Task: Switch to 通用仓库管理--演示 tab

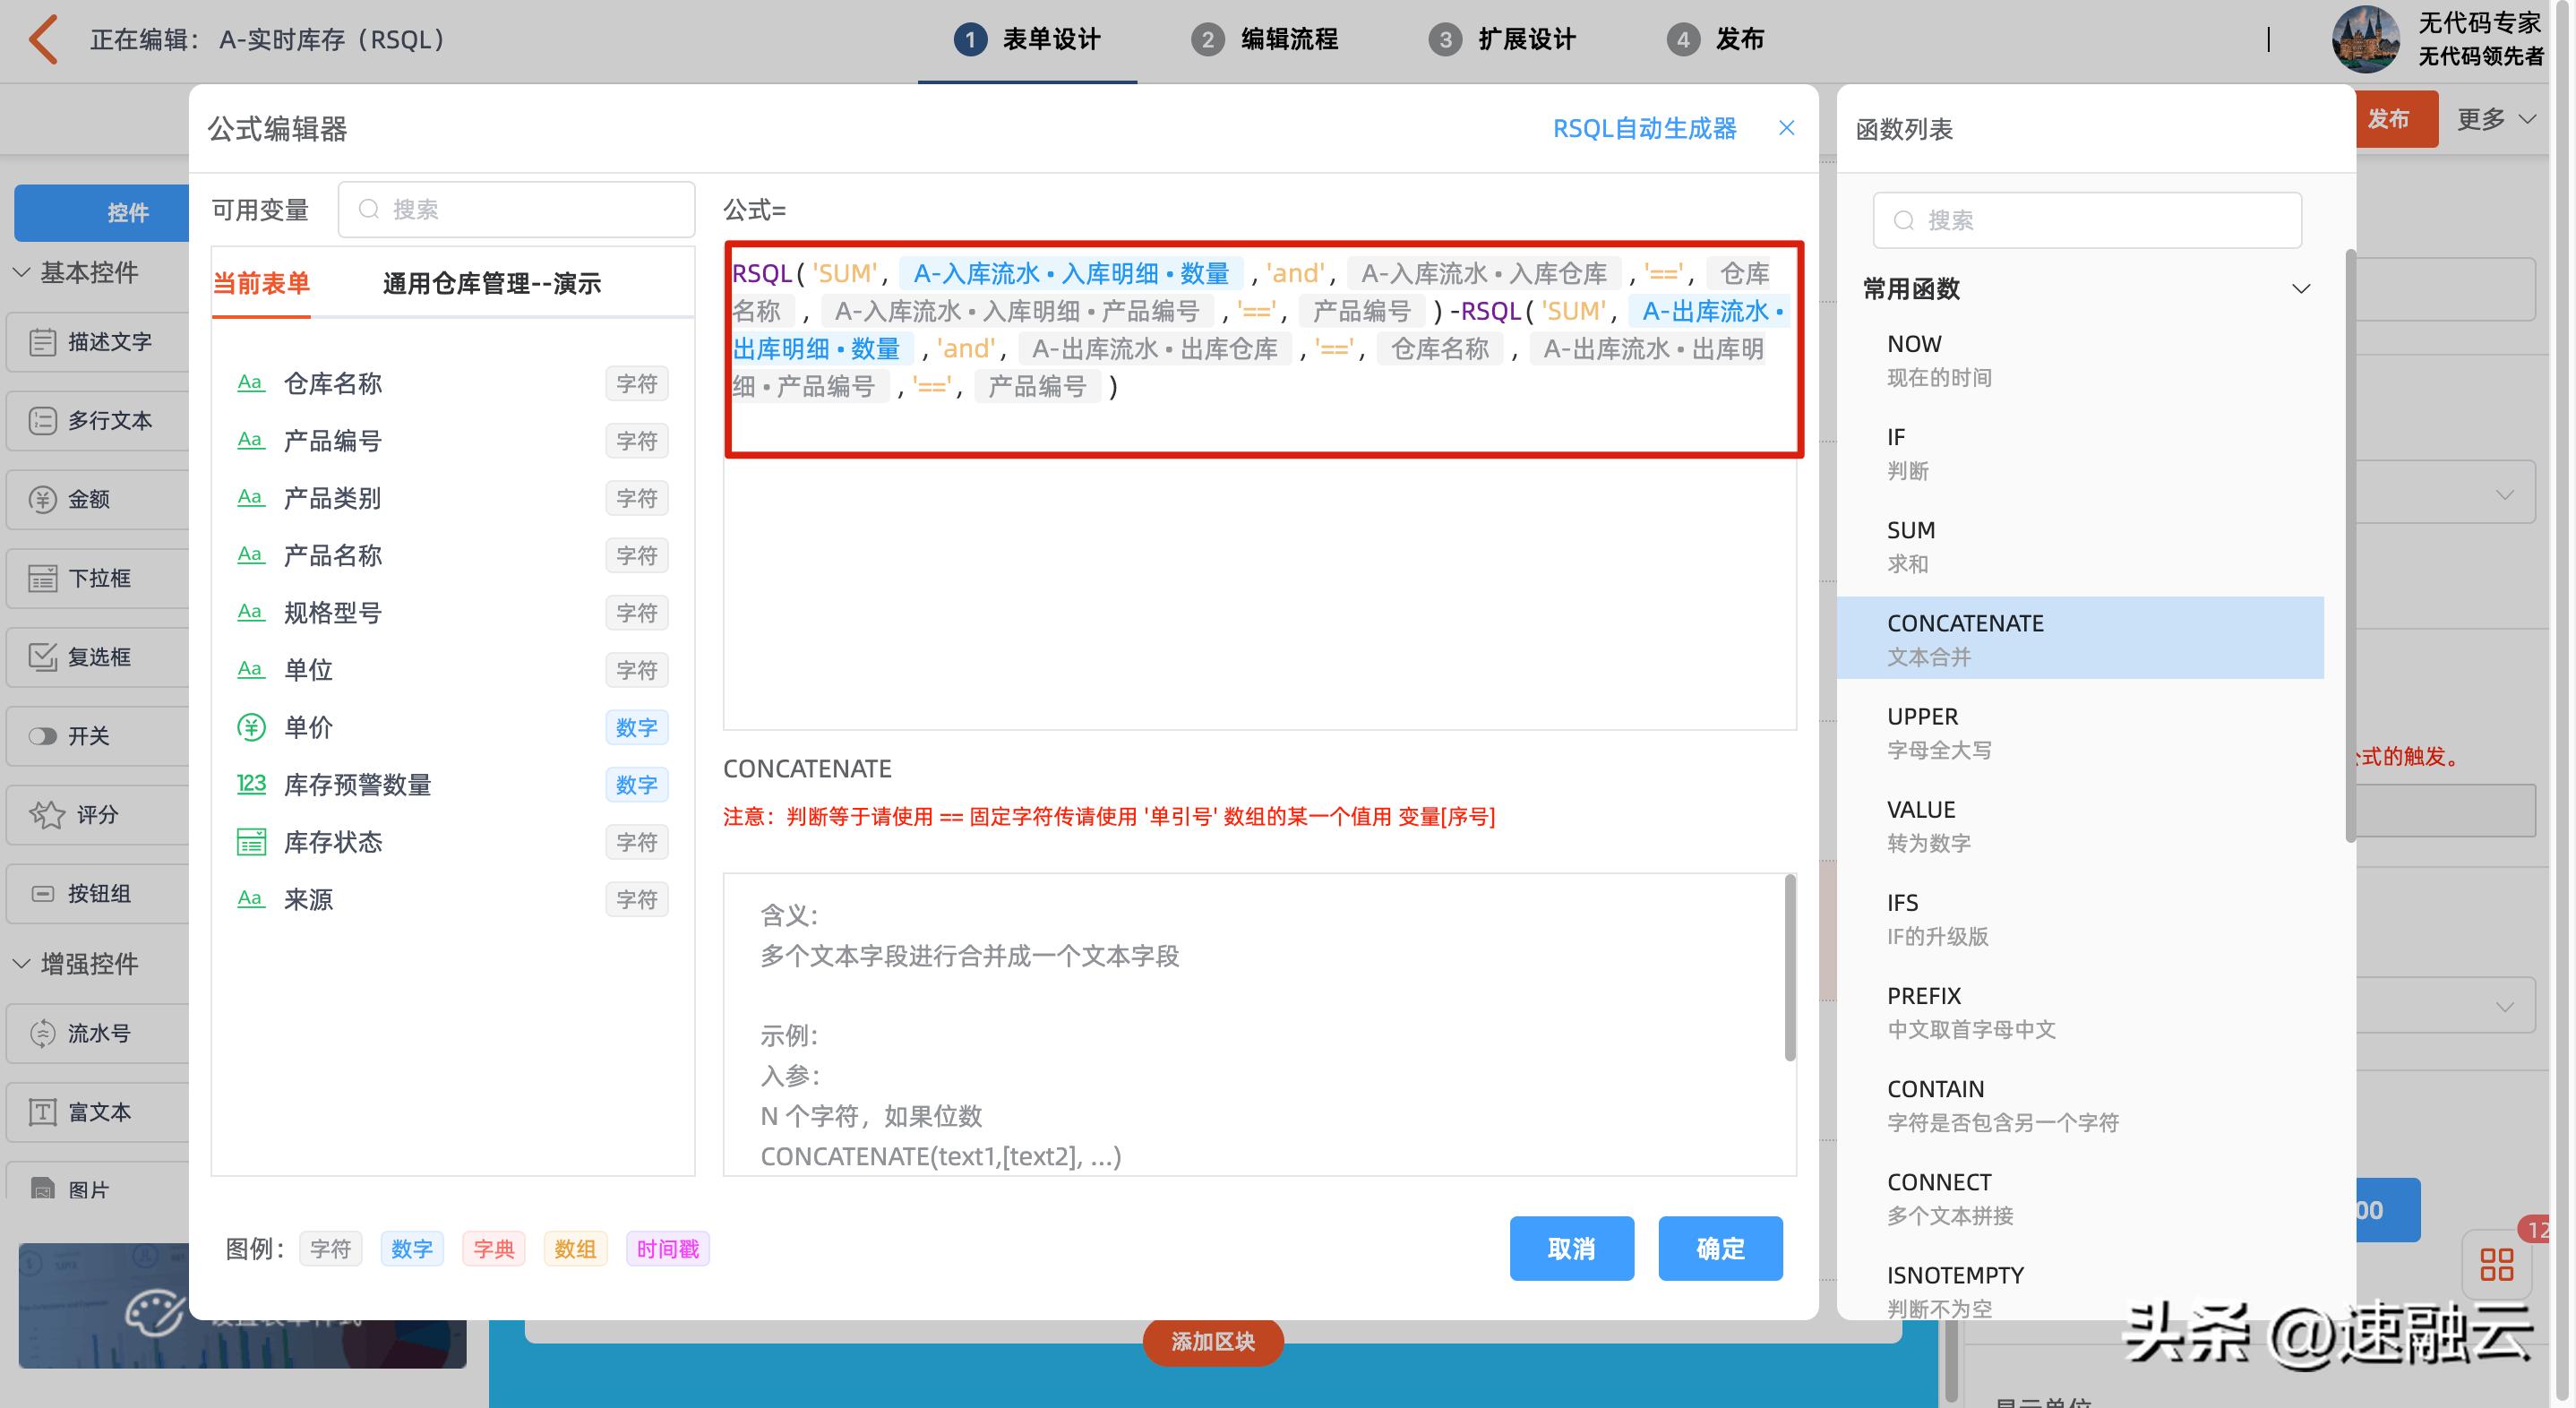Action: point(493,283)
